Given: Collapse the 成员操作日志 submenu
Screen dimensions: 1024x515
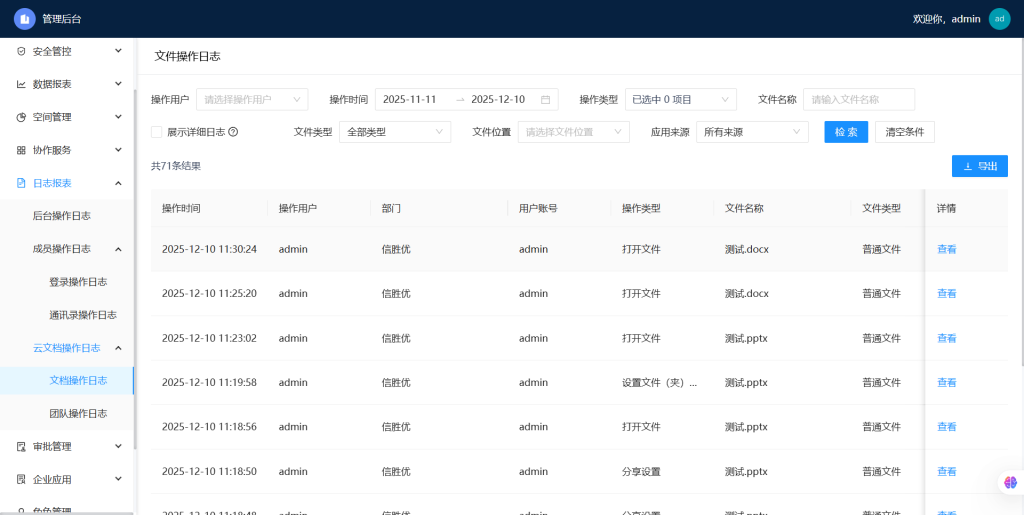Looking at the screenshot, I should click(118, 249).
